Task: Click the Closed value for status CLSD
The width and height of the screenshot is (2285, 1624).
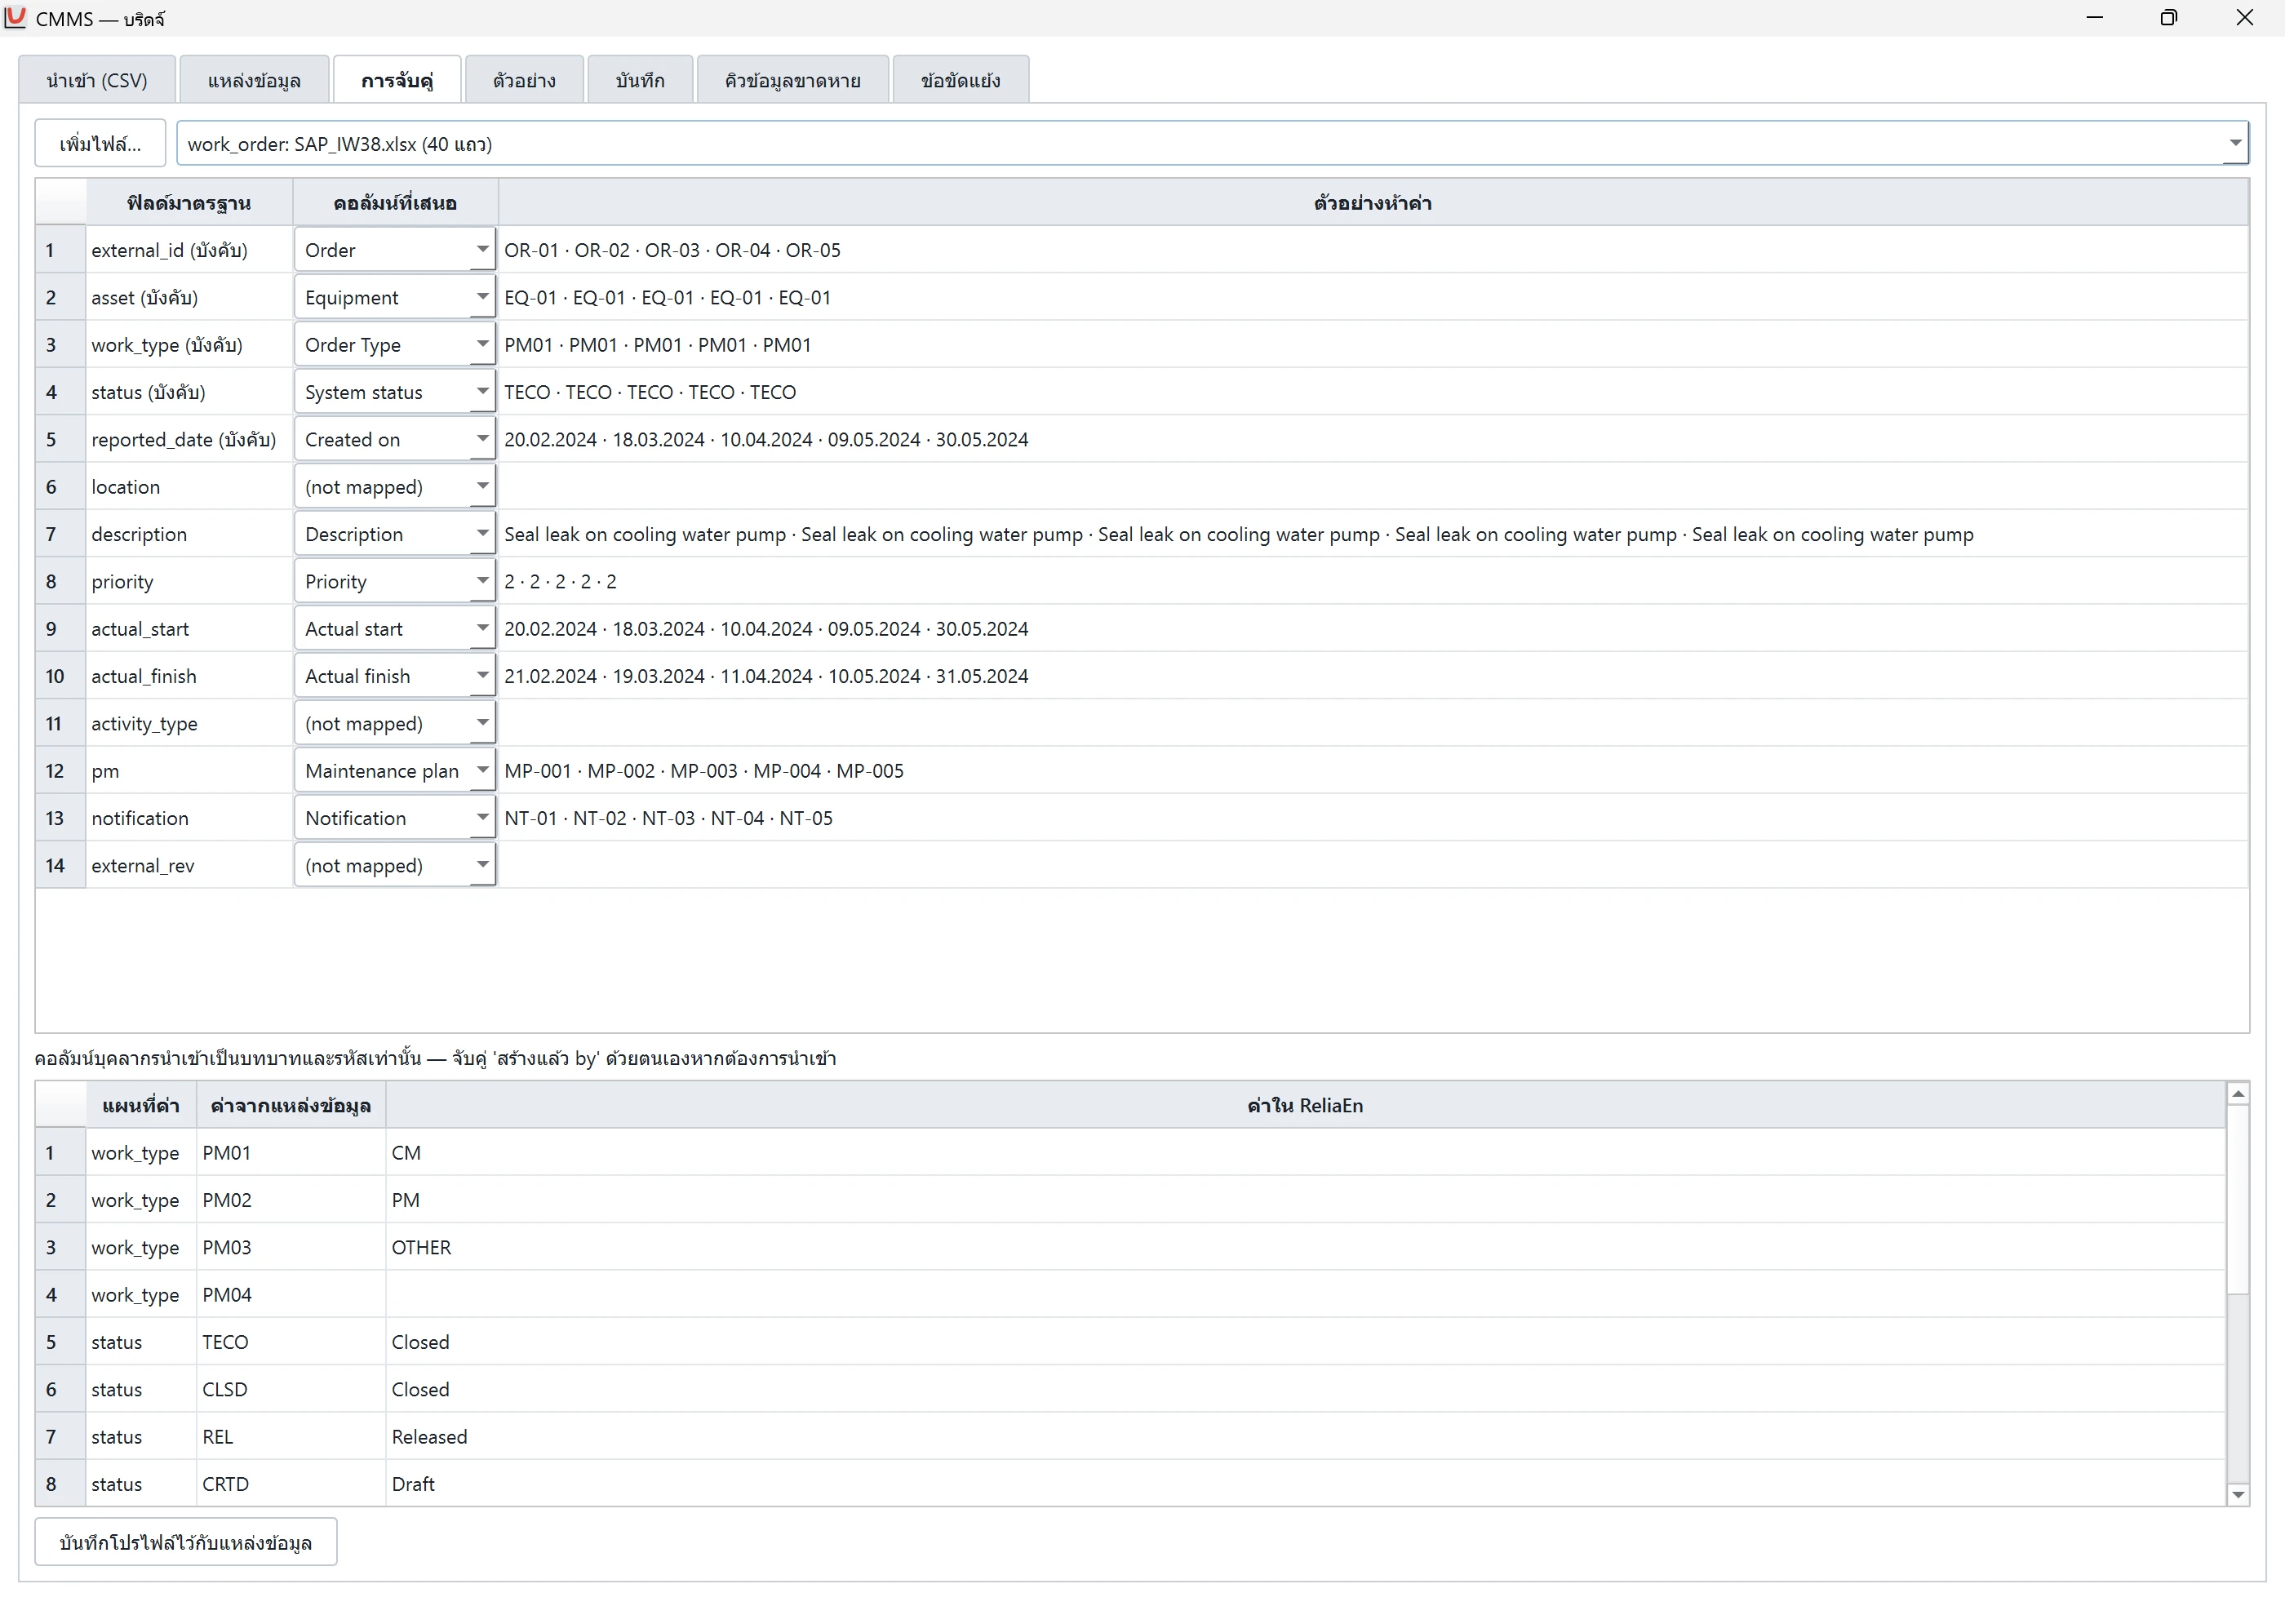Action: (1305, 1389)
